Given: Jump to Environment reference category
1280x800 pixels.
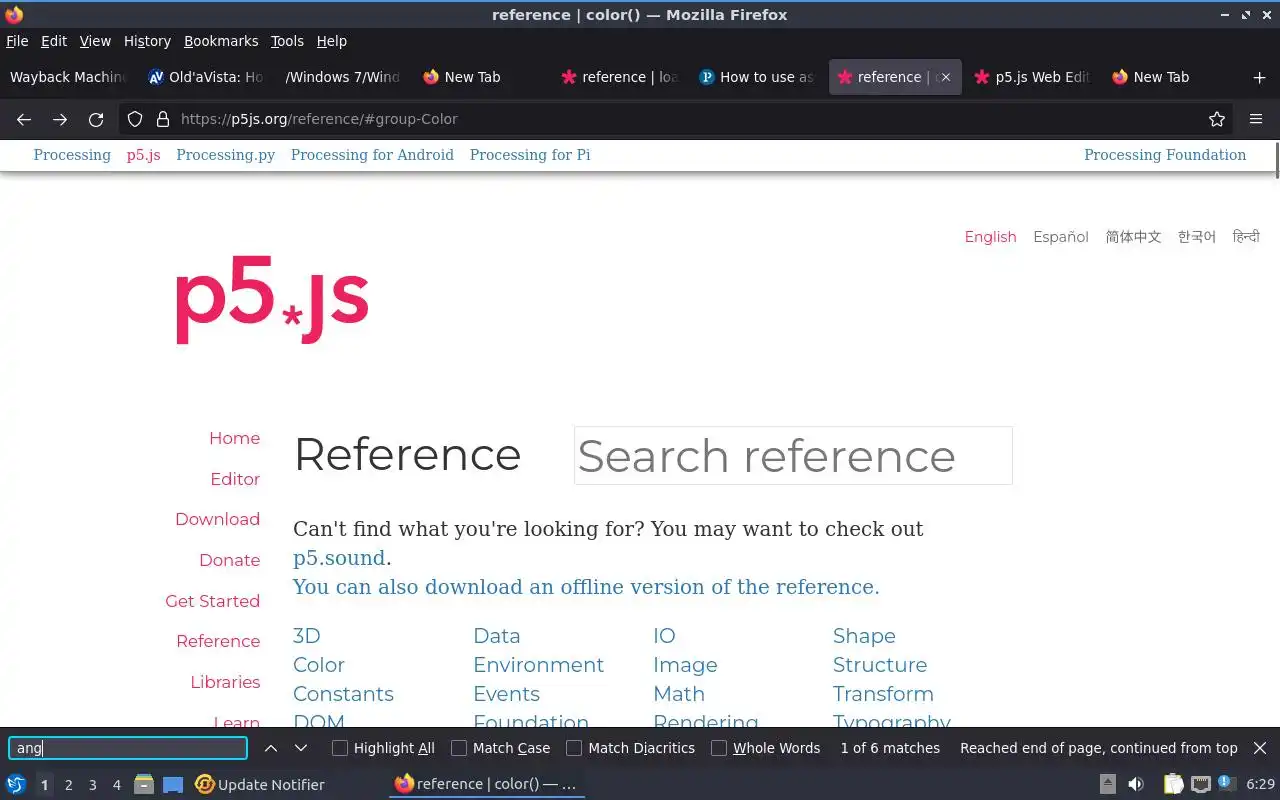Looking at the screenshot, I should point(538,665).
